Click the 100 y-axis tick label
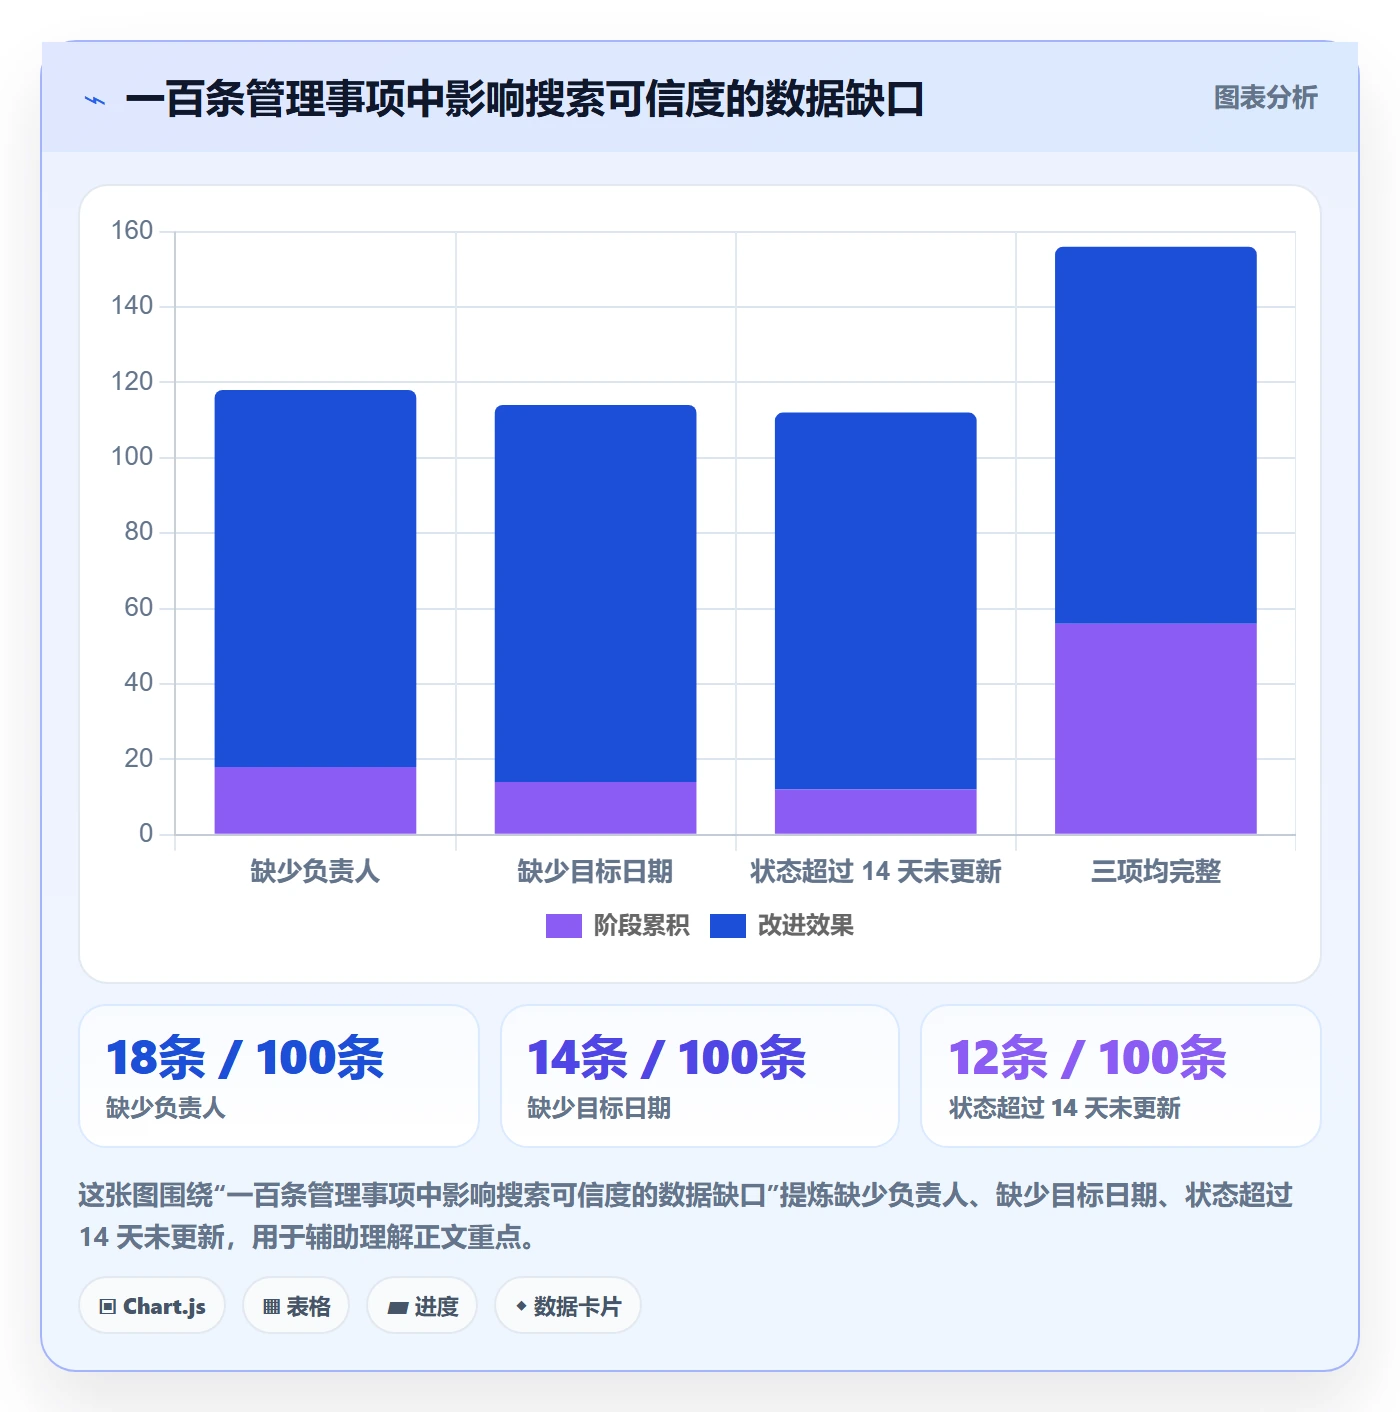1400x1412 pixels. (x=132, y=457)
